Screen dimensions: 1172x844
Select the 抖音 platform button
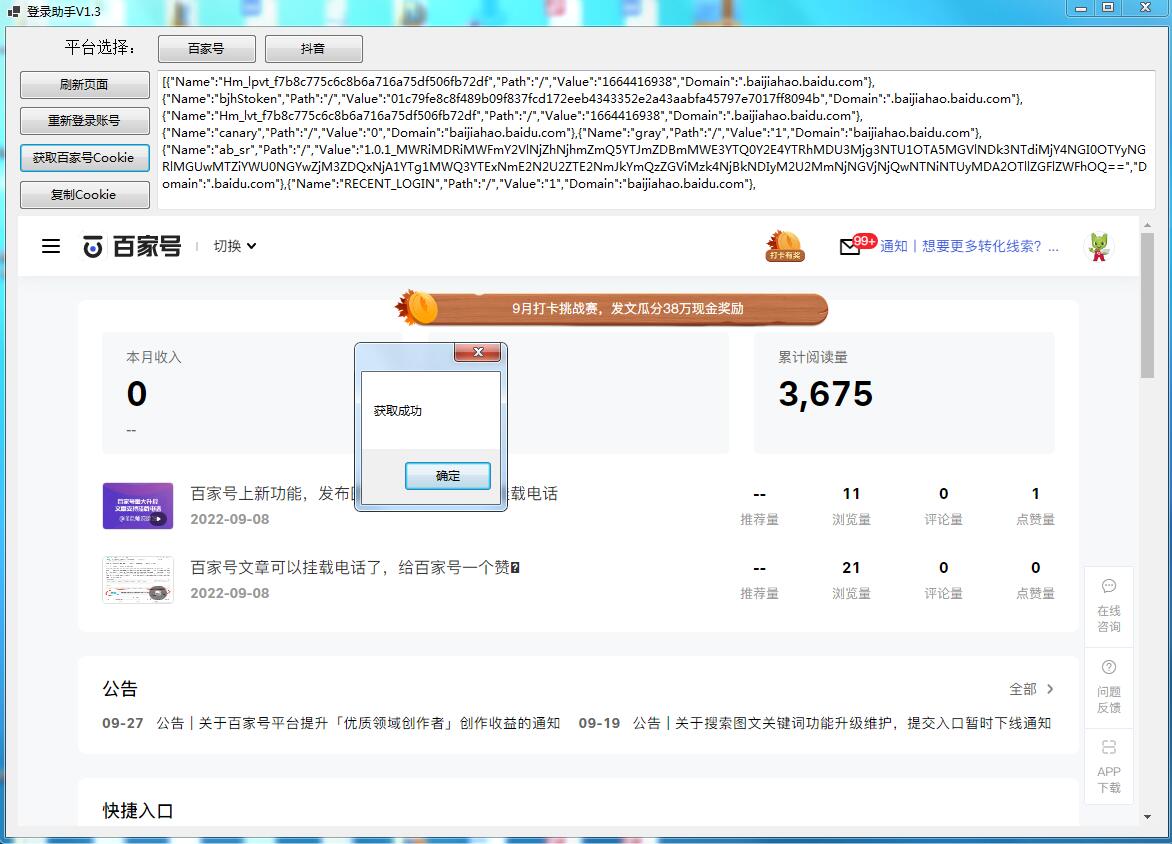[313, 49]
